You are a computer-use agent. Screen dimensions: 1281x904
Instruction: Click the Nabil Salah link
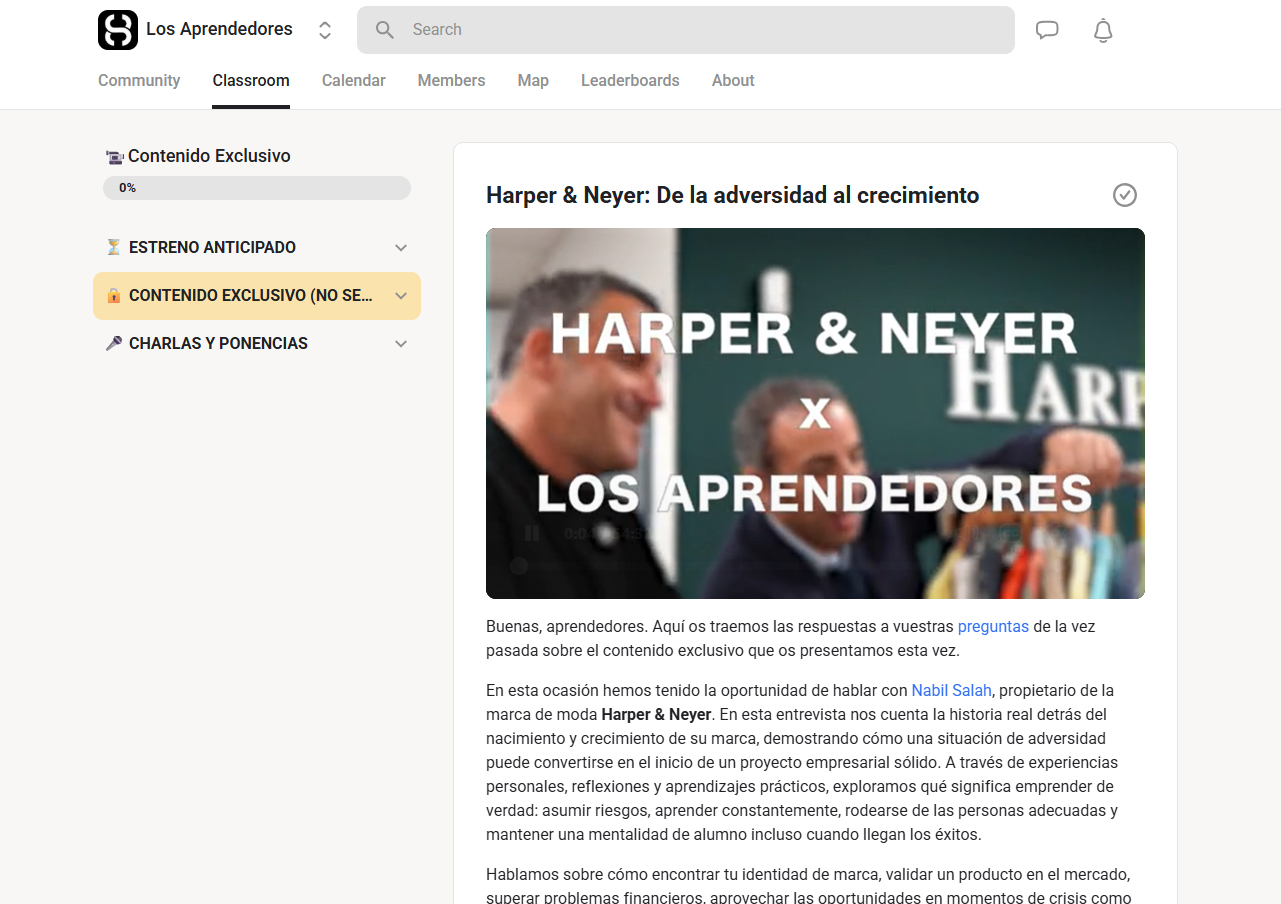pos(951,690)
